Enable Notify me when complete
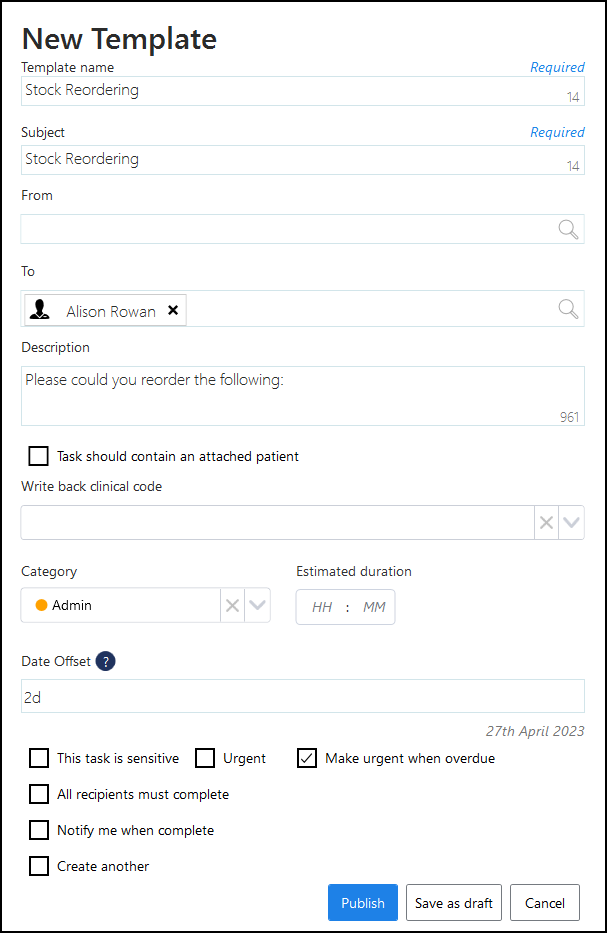Image resolution: width=607 pixels, height=933 pixels. (x=39, y=830)
